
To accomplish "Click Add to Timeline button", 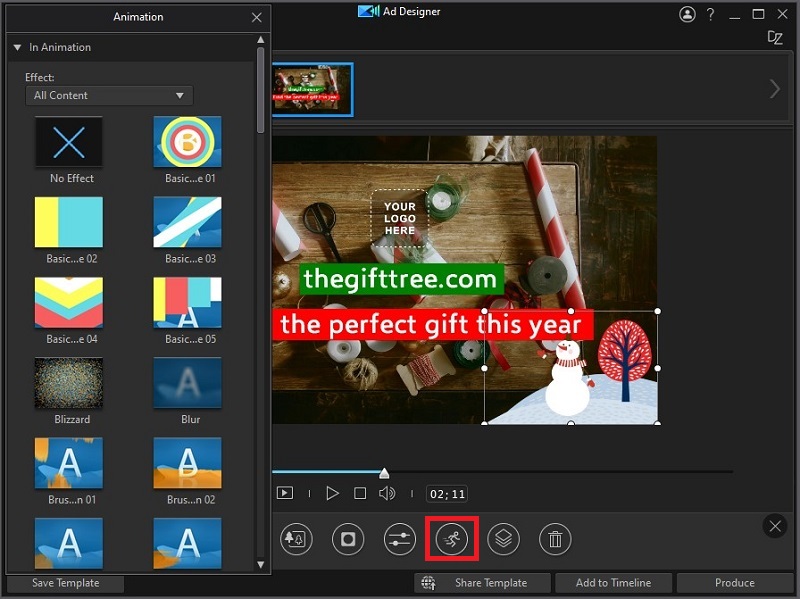I will pos(613,583).
